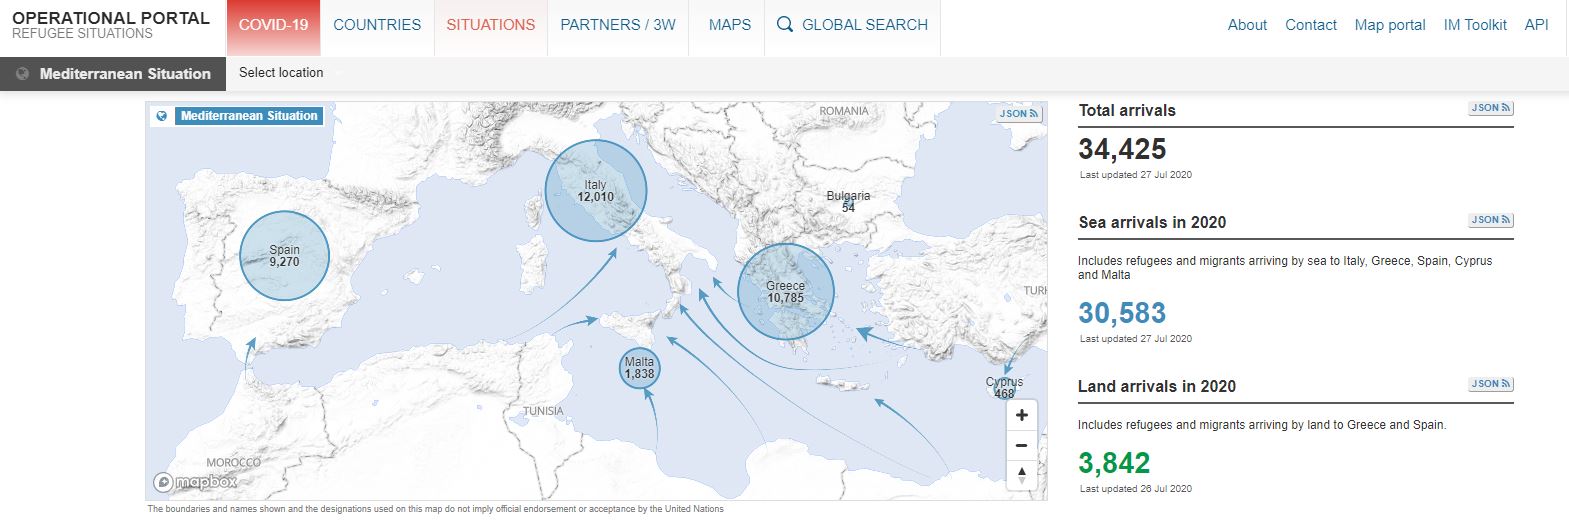Image resolution: width=1569 pixels, height=521 pixels.
Task: Open the Total arrivals JSON feed
Action: pos(1491,108)
